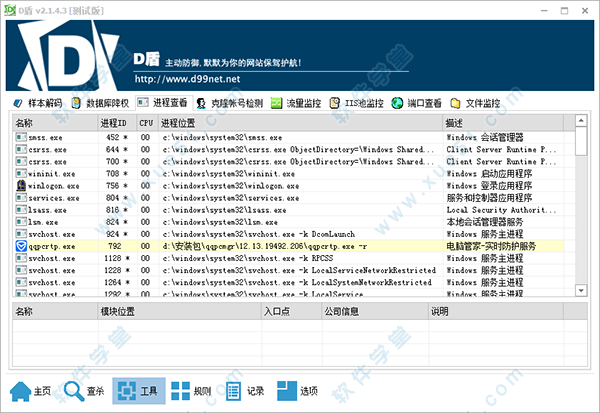Click the process list scroll-down arrow
The width and height of the screenshot is (600, 413).
581,290
